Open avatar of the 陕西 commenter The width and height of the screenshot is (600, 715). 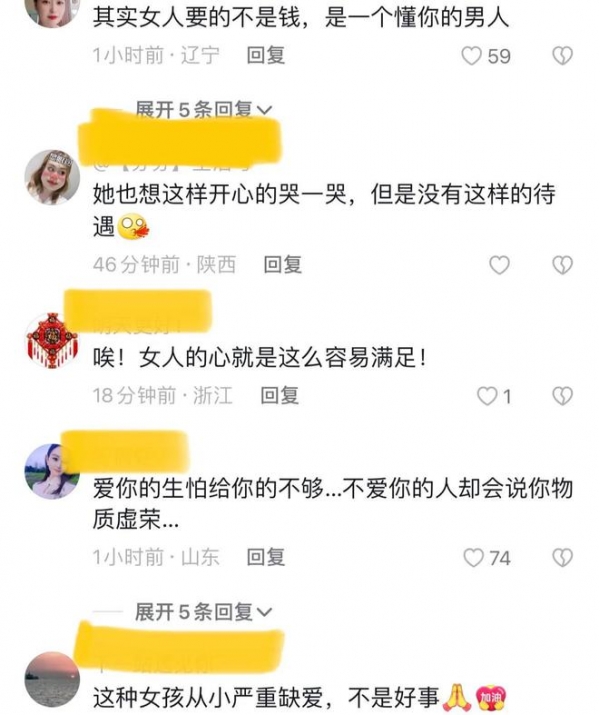pyautogui.click(x=52, y=177)
